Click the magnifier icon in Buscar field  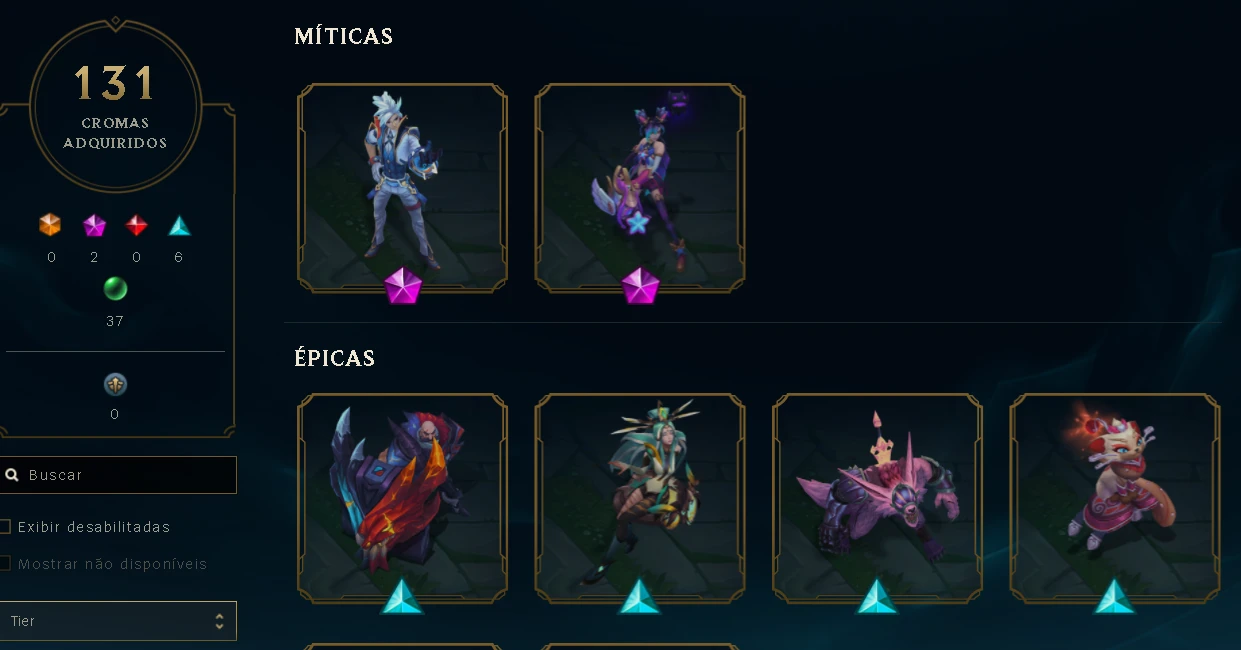[12, 475]
